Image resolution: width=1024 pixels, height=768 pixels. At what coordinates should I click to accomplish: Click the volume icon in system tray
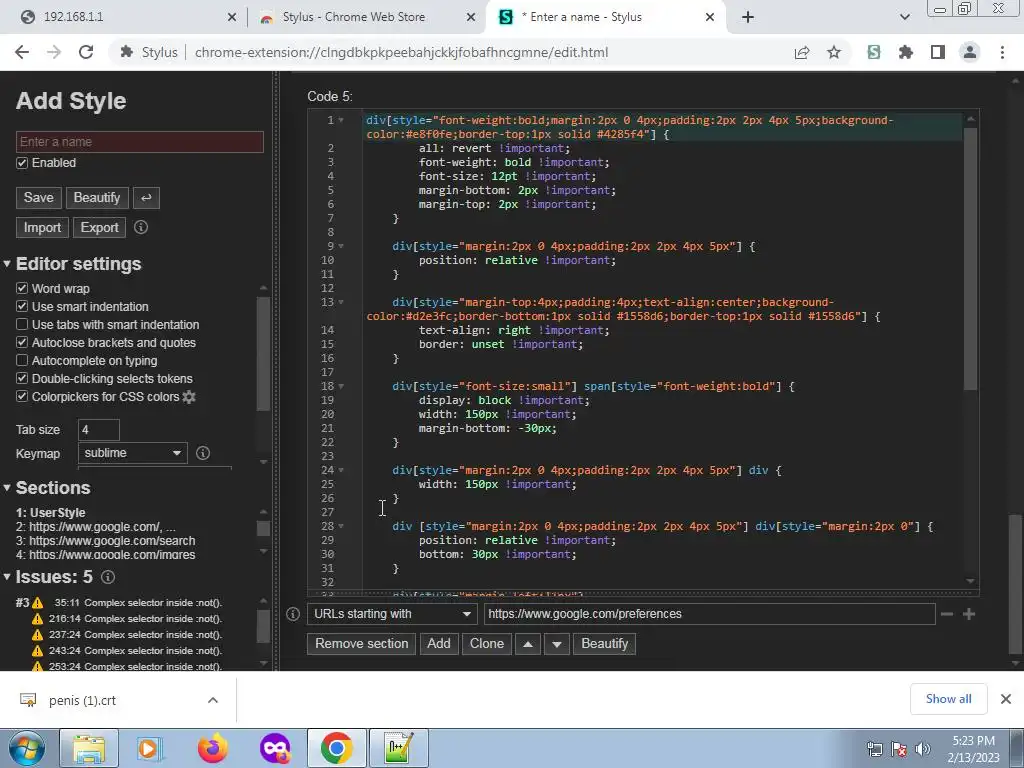pyautogui.click(x=923, y=749)
